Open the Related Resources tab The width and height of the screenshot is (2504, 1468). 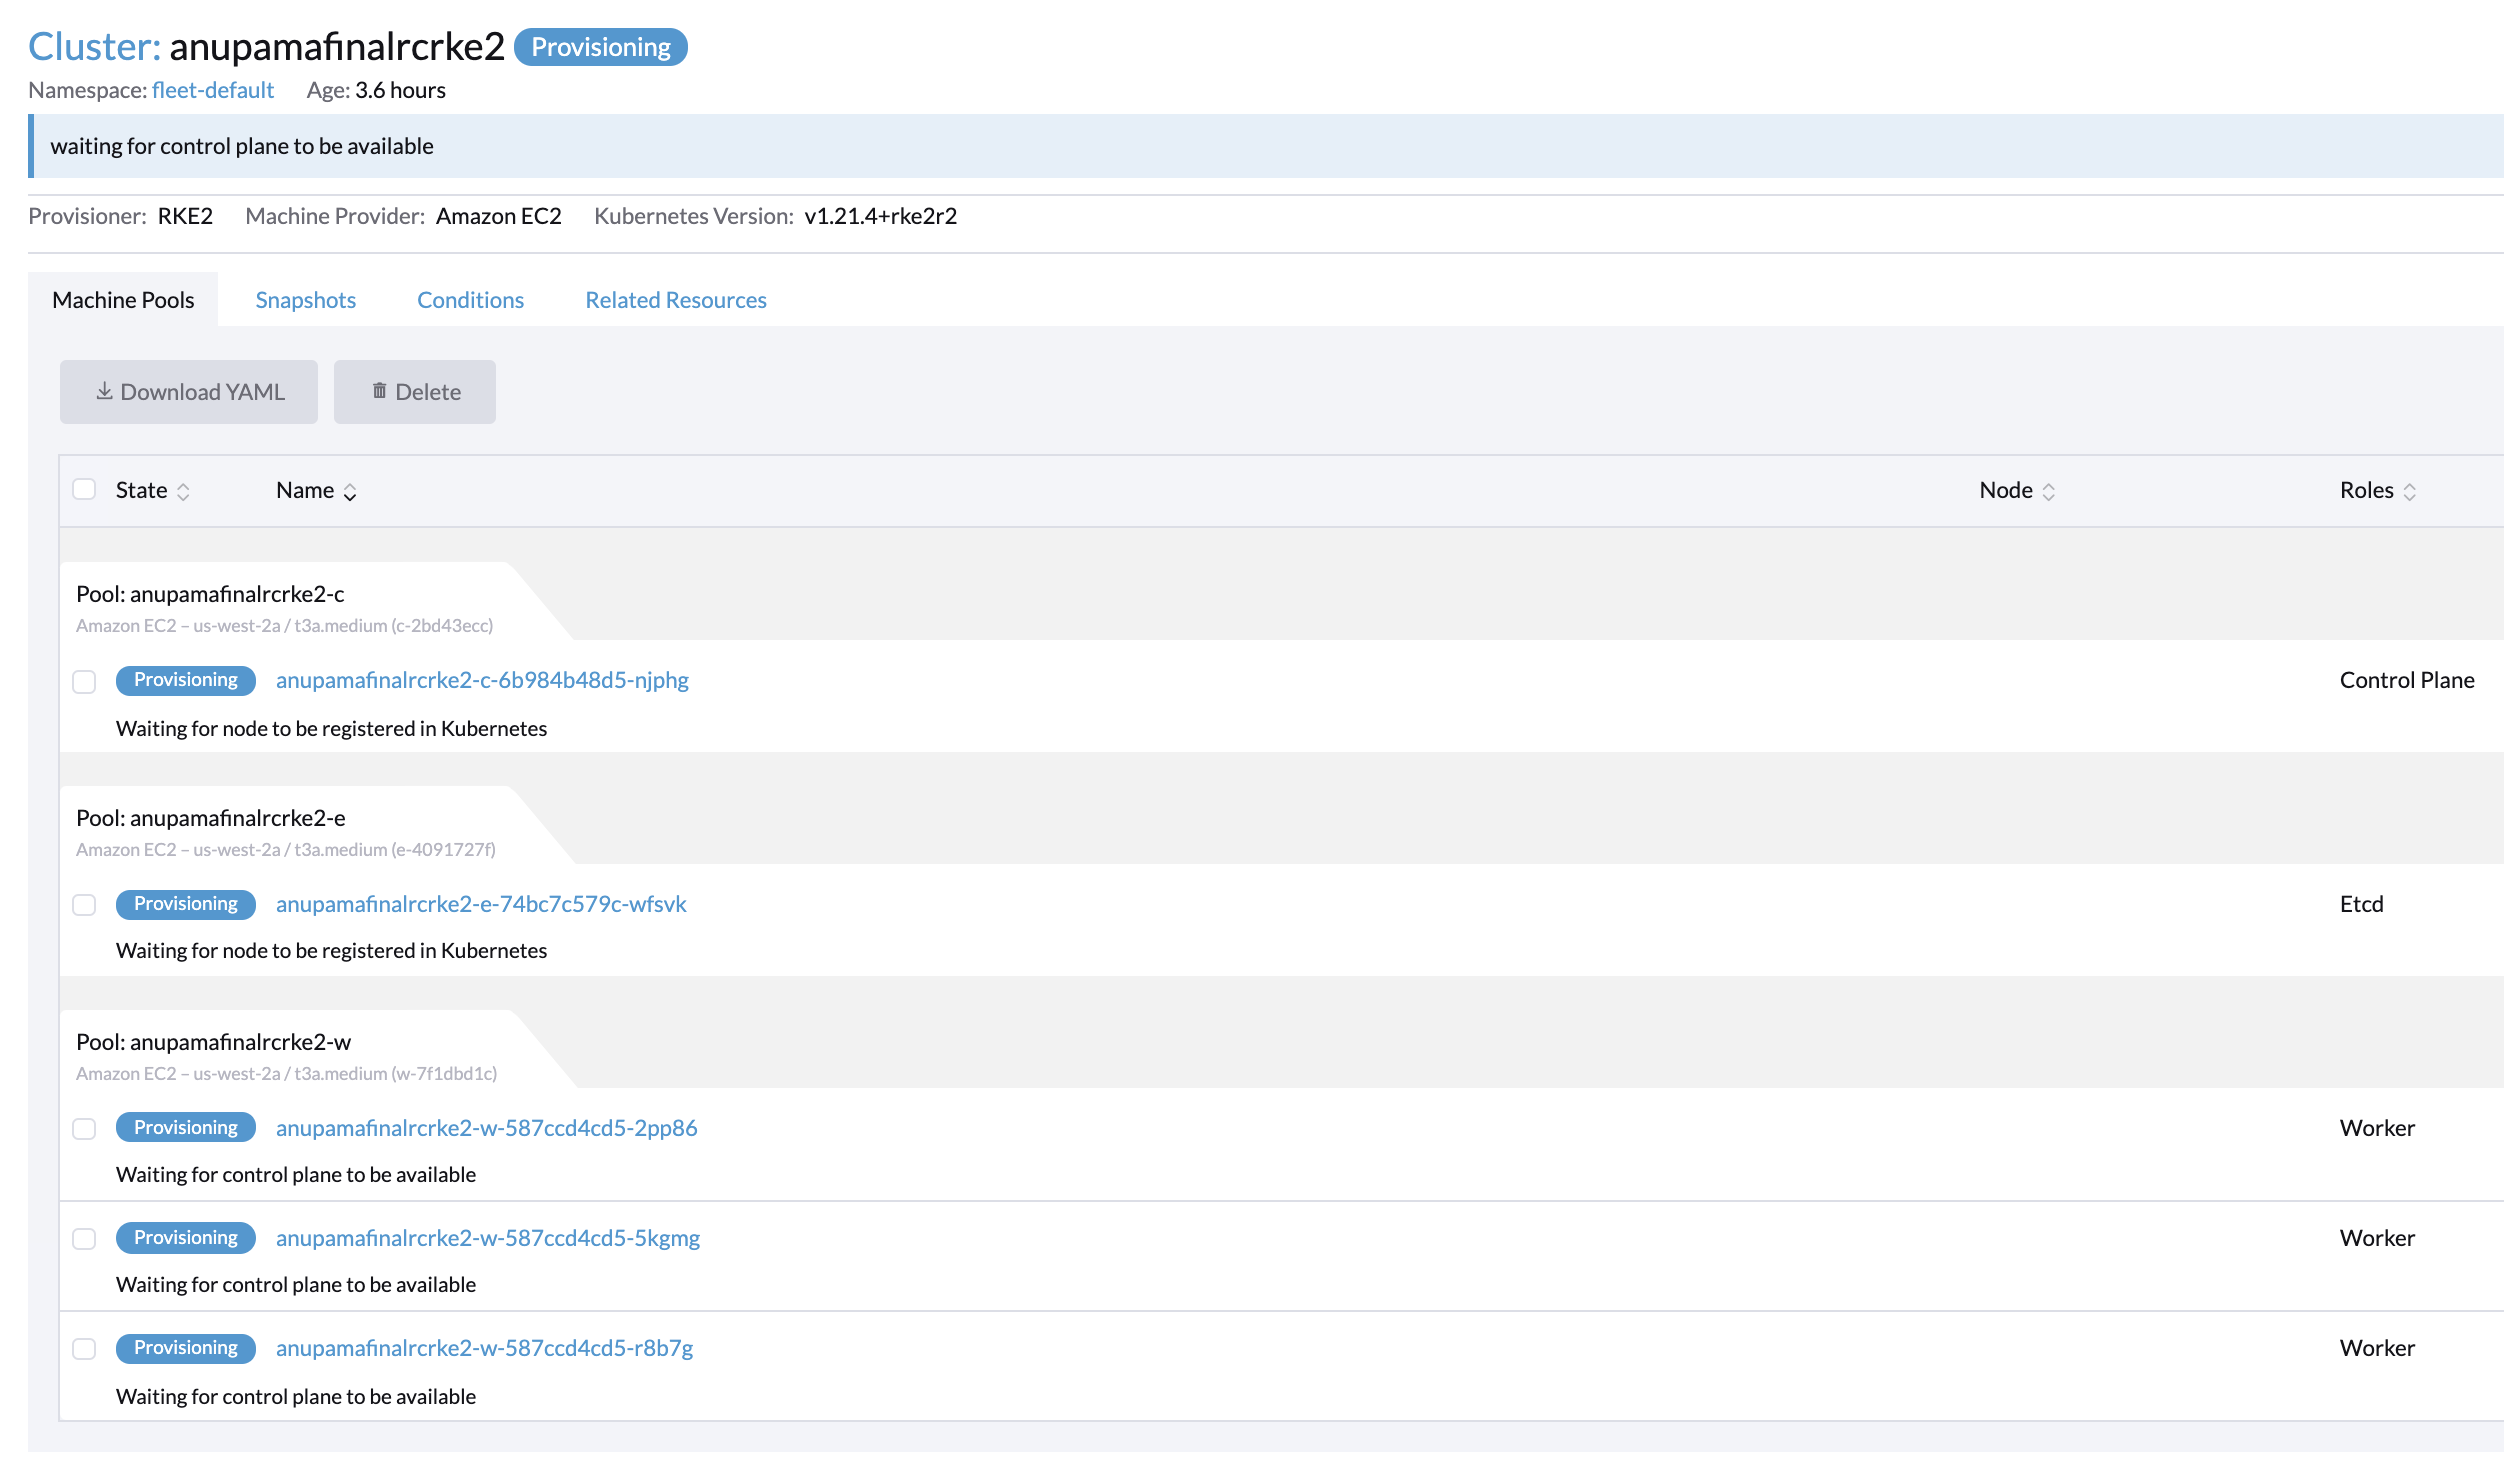tap(675, 299)
